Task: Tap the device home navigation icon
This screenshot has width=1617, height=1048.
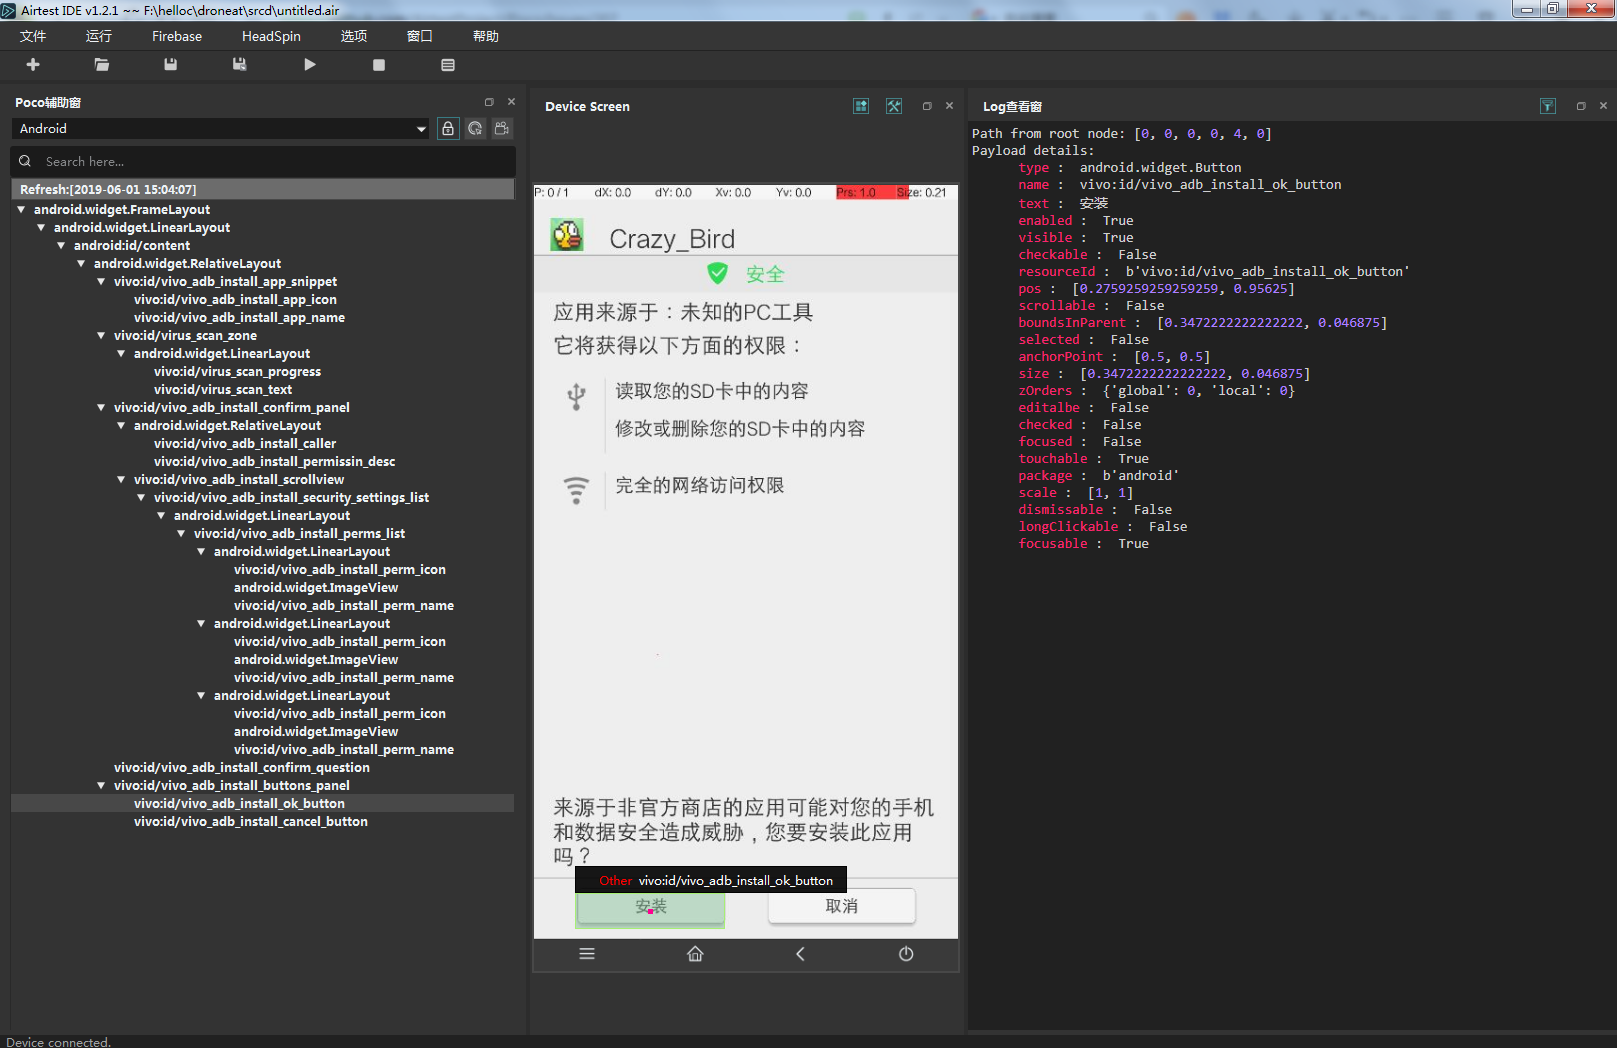Action: [695, 954]
